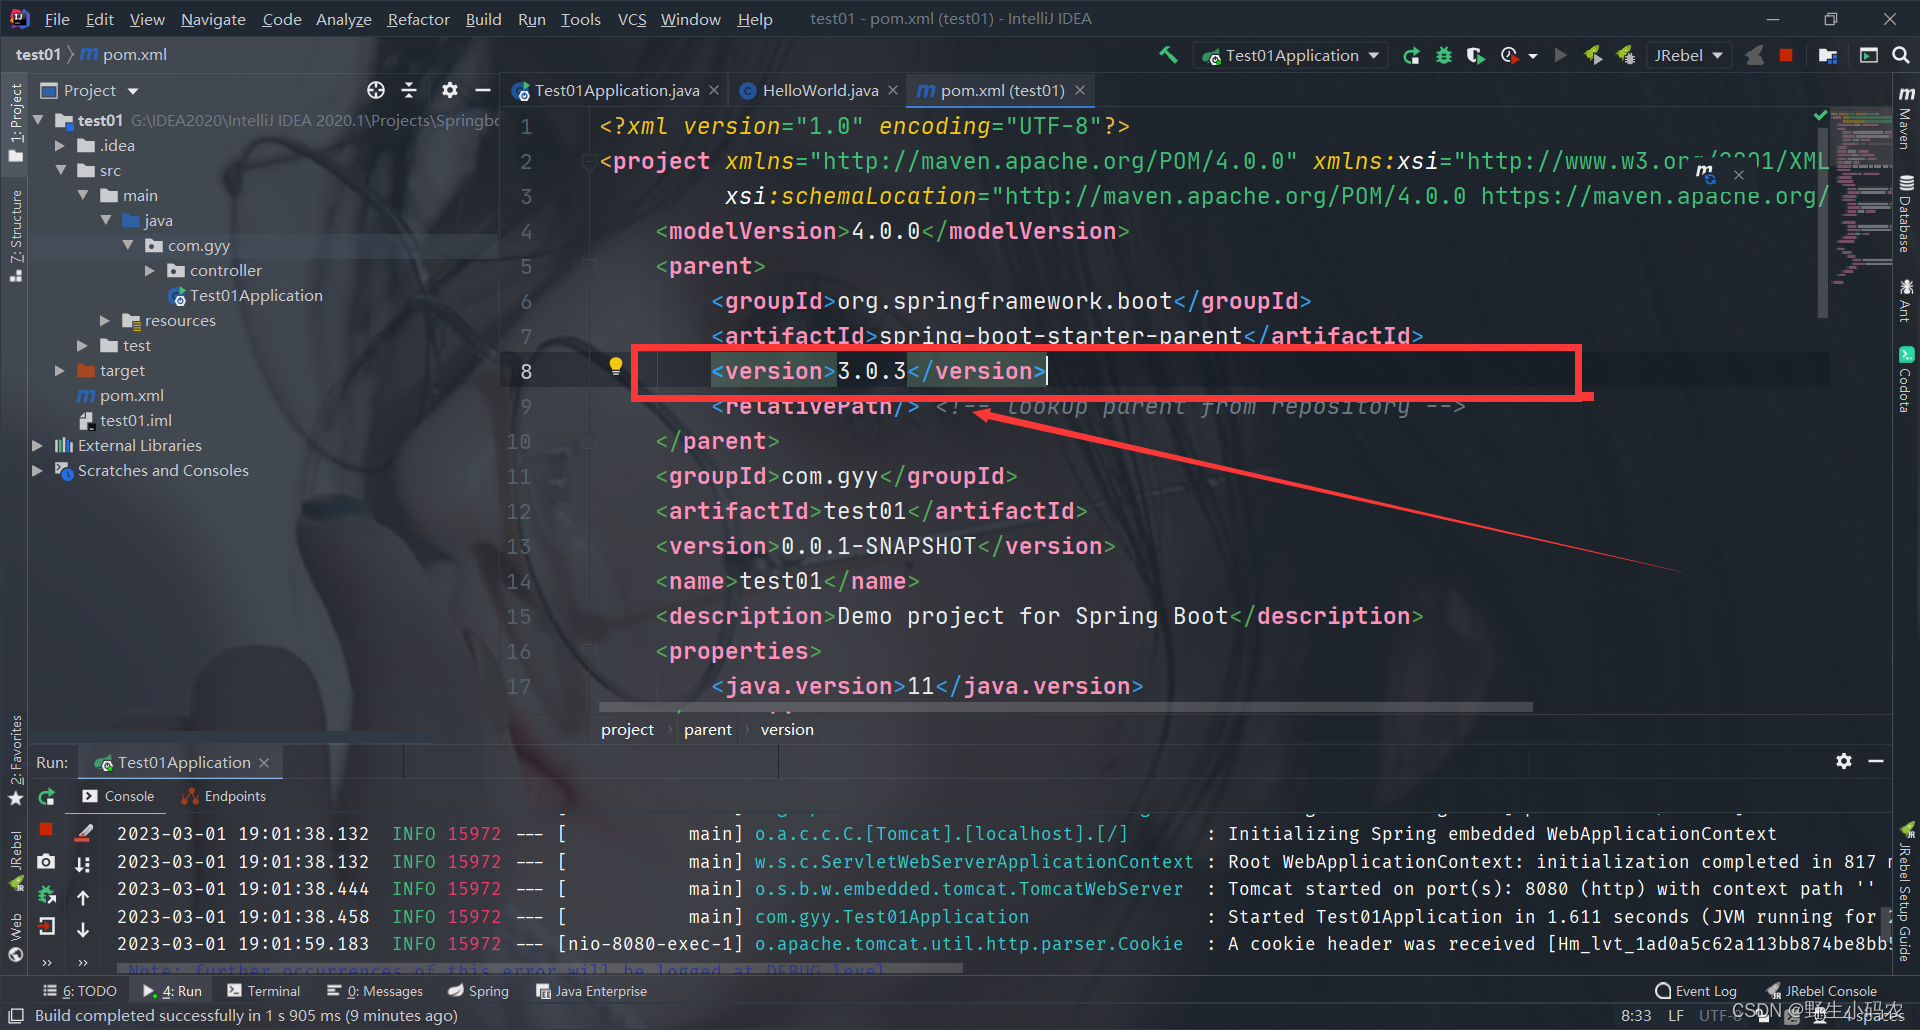
Task: Toggle the Ant side panel
Action: pos(1906,300)
